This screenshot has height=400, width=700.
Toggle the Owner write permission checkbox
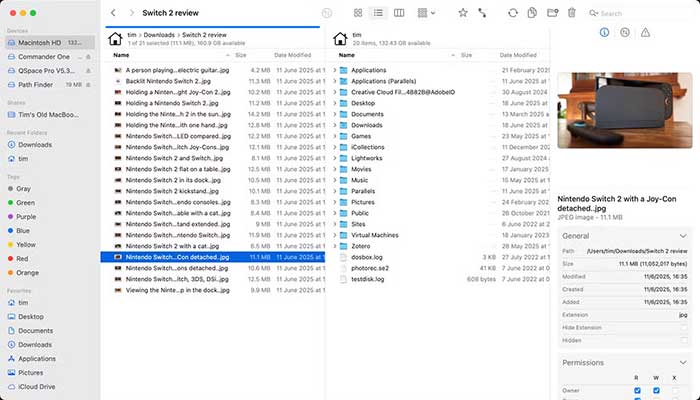pos(656,391)
